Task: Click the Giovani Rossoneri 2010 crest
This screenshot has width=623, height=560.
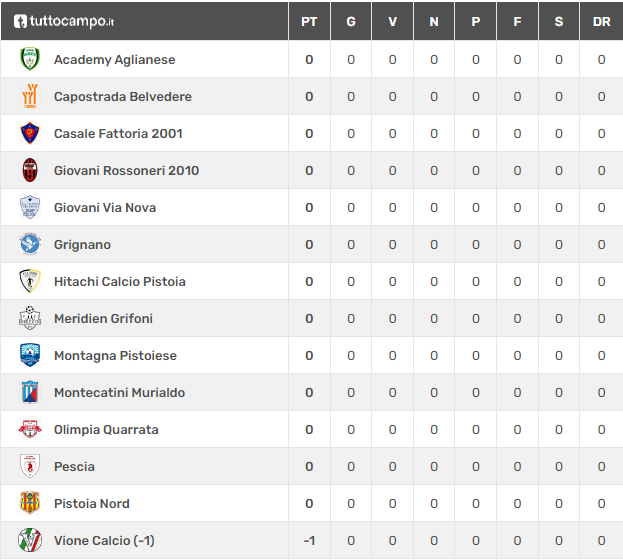Action: click(30, 170)
